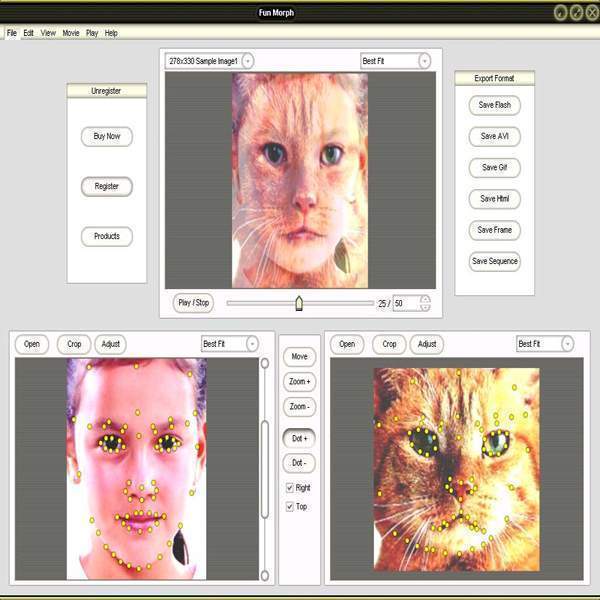This screenshot has height=600, width=600.
Task: Crop the left source image
Action: pyautogui.click(x=74, y=344)
